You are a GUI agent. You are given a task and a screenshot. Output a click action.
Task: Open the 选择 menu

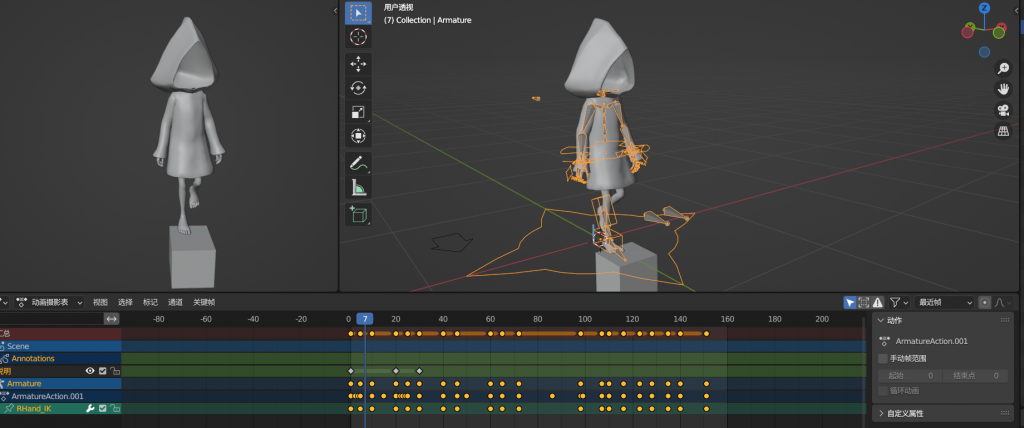[x=125, y=303]
